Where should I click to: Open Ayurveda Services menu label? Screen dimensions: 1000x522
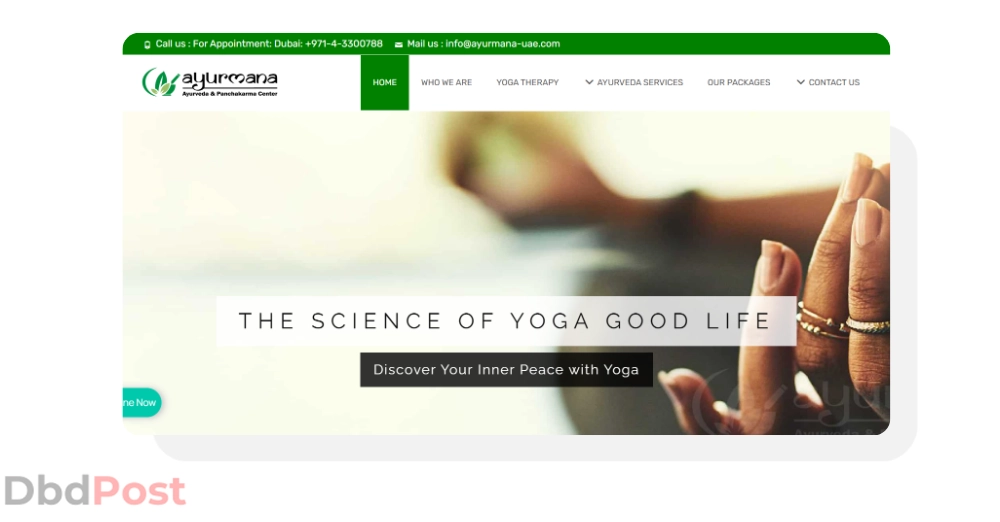pyautogui.click(x=640, y=82)
